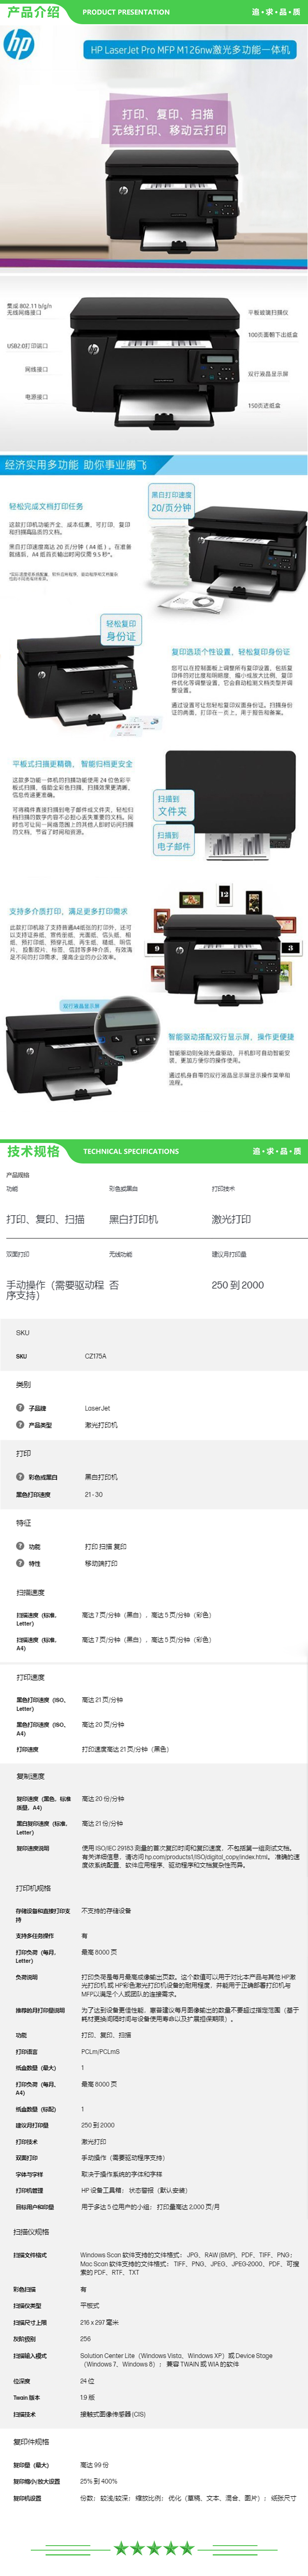
Task: Click help icon beside 产品类型
Action: [x=20, y=1424]
